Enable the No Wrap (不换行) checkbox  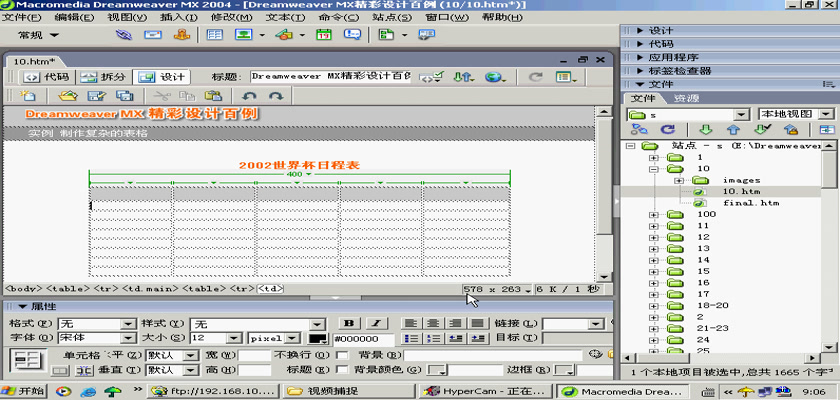point(342,355)
